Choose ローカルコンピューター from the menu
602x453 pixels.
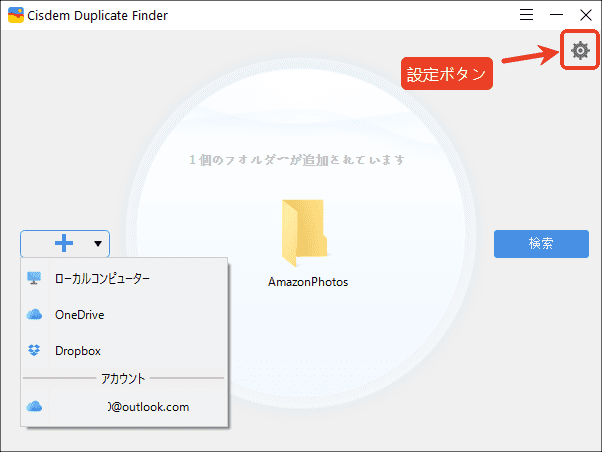click(x=124, y=278)
